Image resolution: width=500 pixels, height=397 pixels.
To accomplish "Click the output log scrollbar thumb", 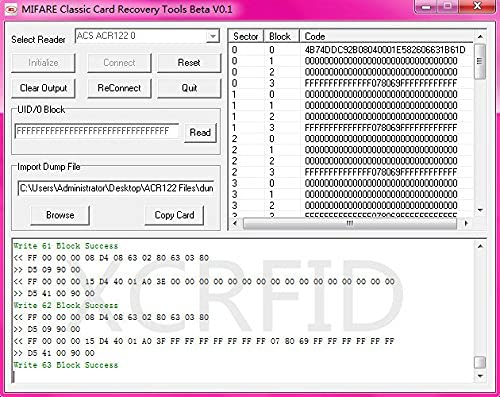I will (x=480, y=362).
